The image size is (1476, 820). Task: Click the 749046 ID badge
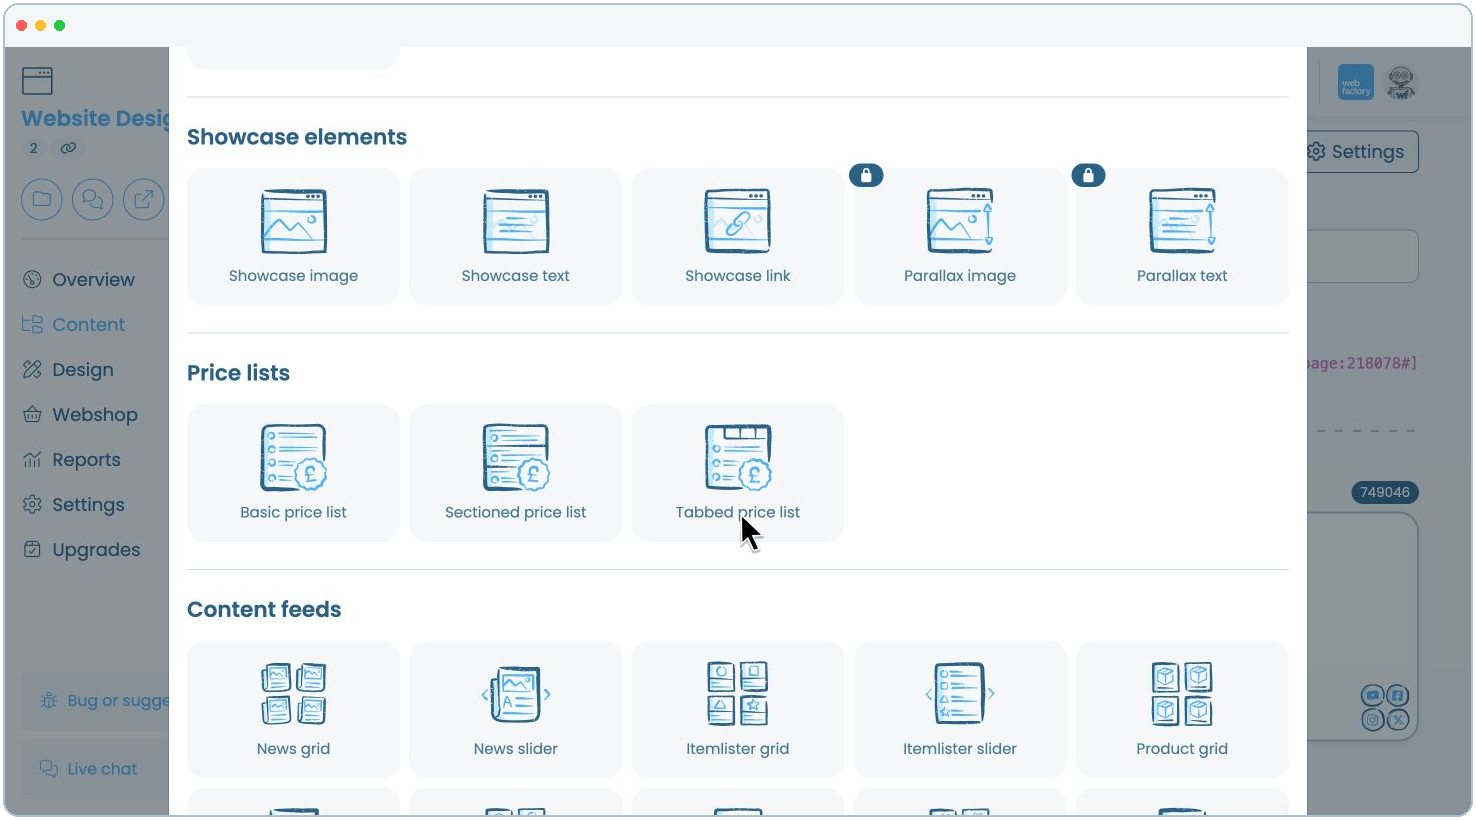coord(1385,492)
